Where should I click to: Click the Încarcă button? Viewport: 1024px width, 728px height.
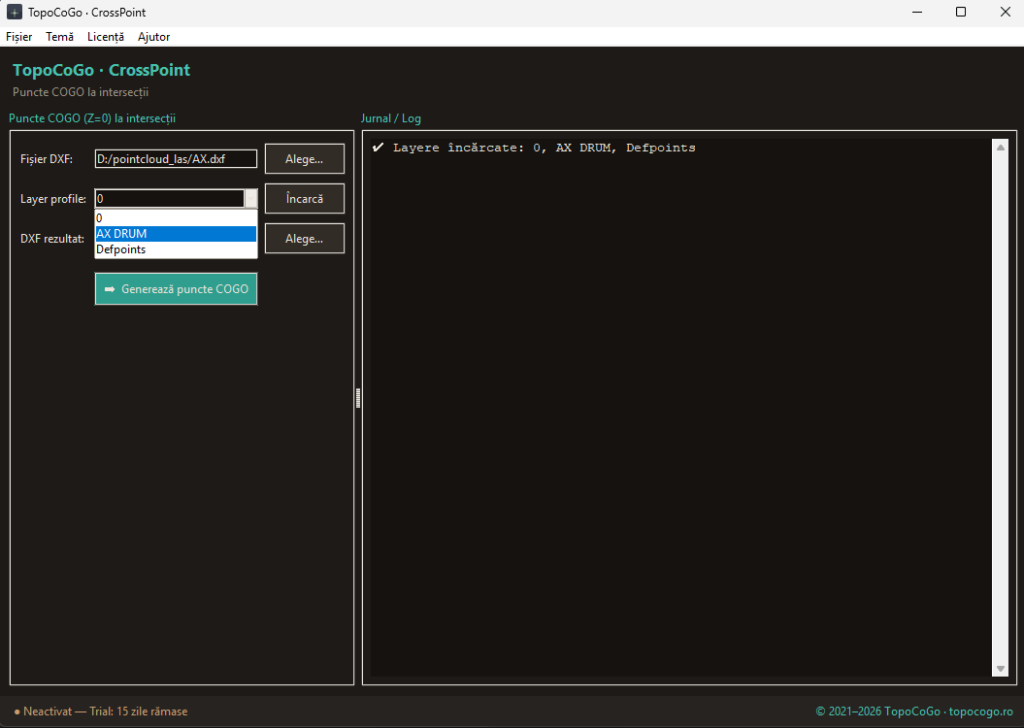pyautogui.click(x=304, y=198)
